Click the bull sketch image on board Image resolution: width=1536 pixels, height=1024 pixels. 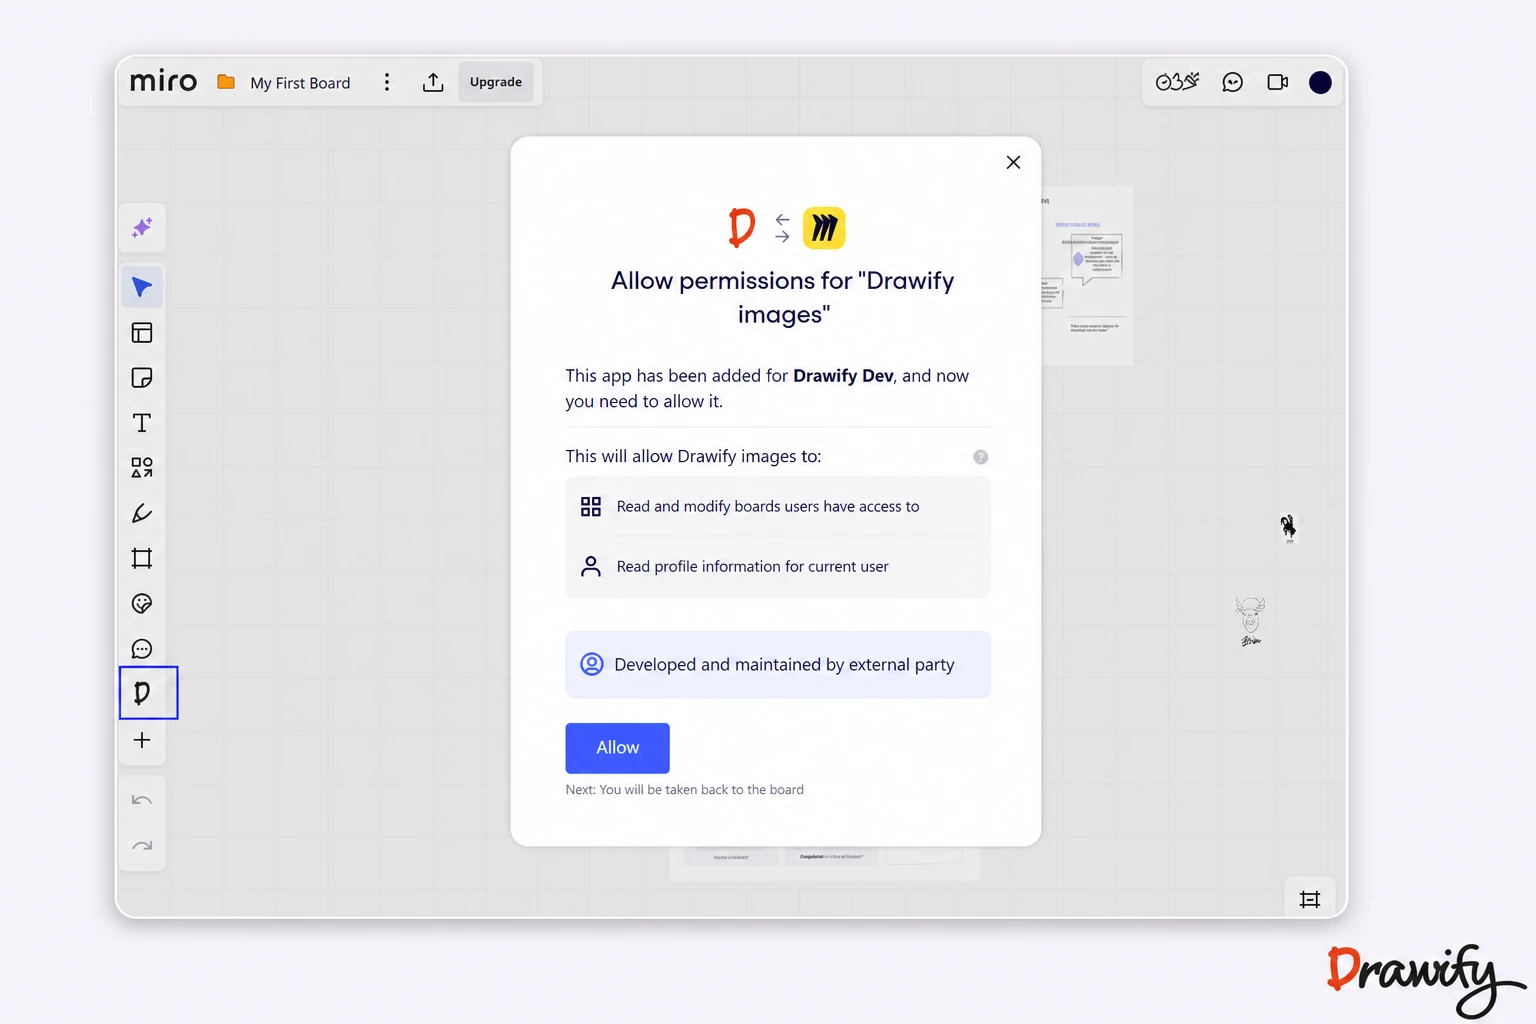click(1250, 621)
